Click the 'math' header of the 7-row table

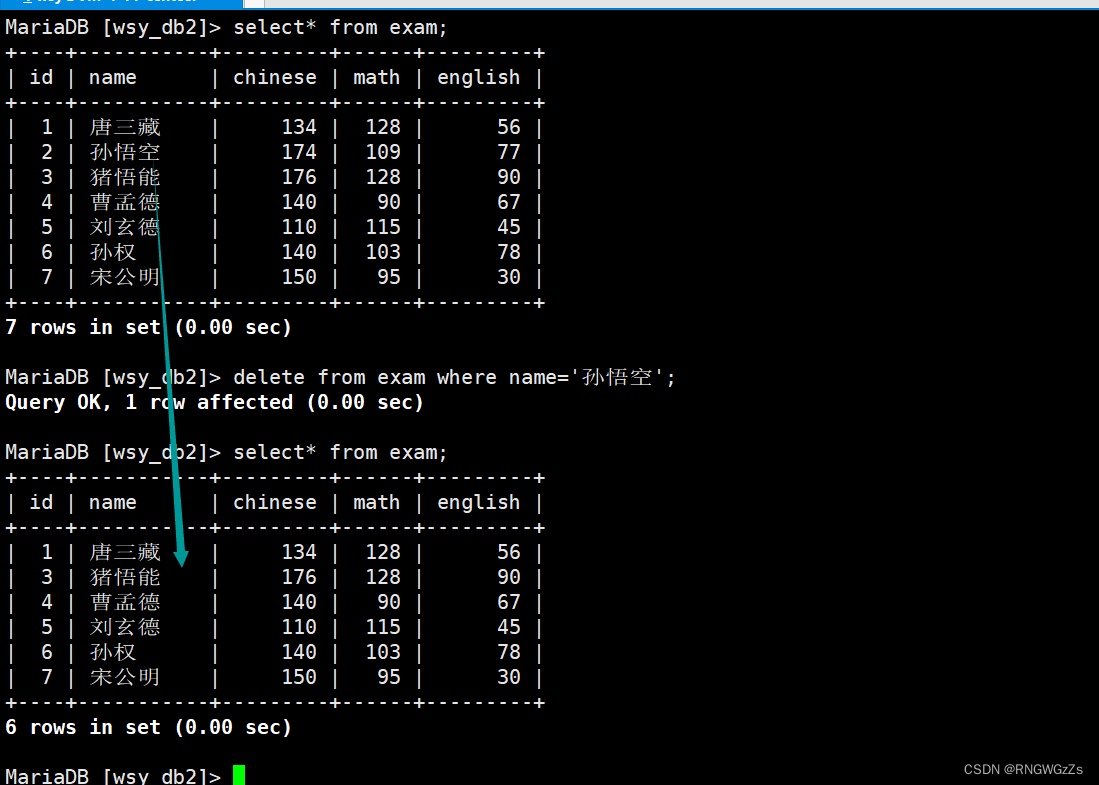coord(376,77)
